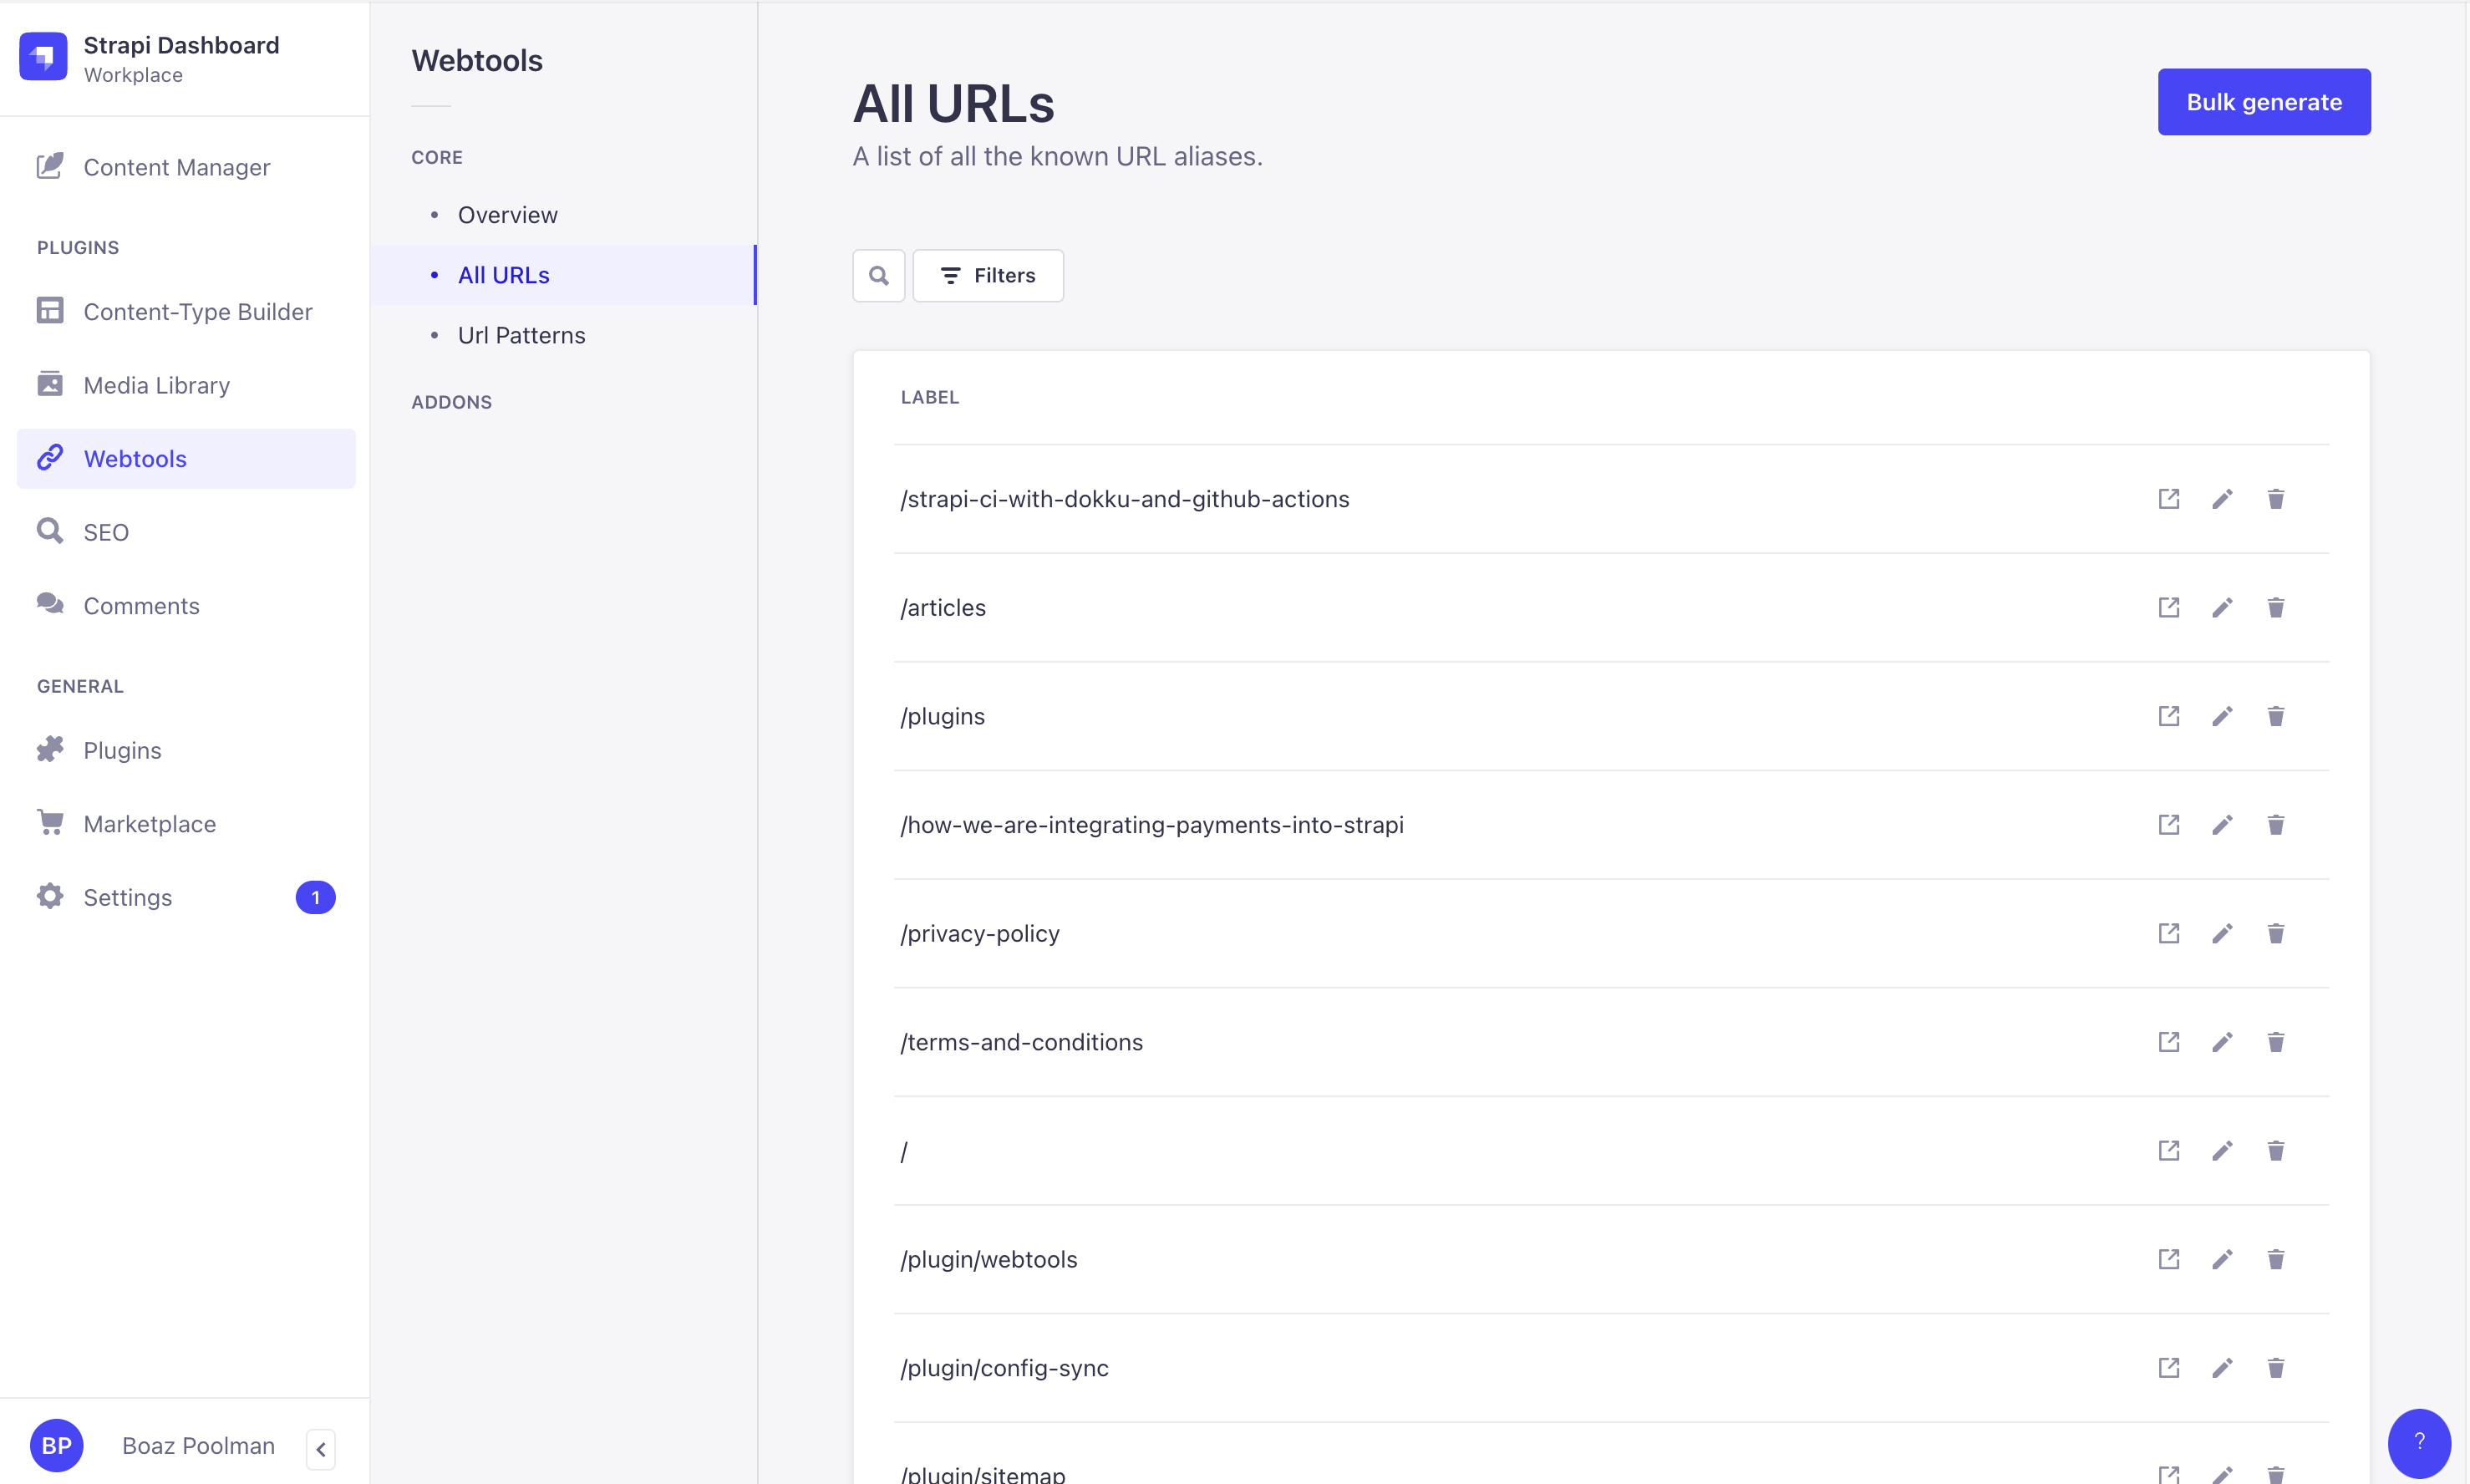The image size is (2470, 1484).
Task: Open the Filters dropdown
Action: click(x=988, y=275)
